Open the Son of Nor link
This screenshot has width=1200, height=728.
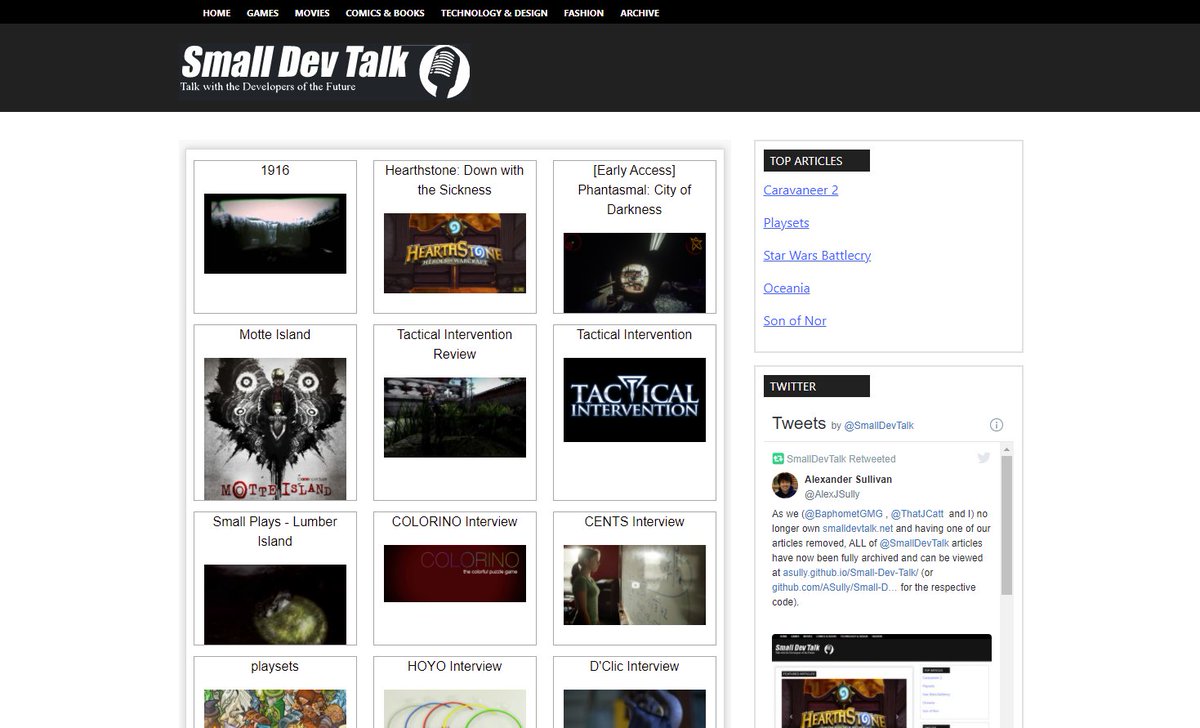pyautogui.click(x=795, y=321)
